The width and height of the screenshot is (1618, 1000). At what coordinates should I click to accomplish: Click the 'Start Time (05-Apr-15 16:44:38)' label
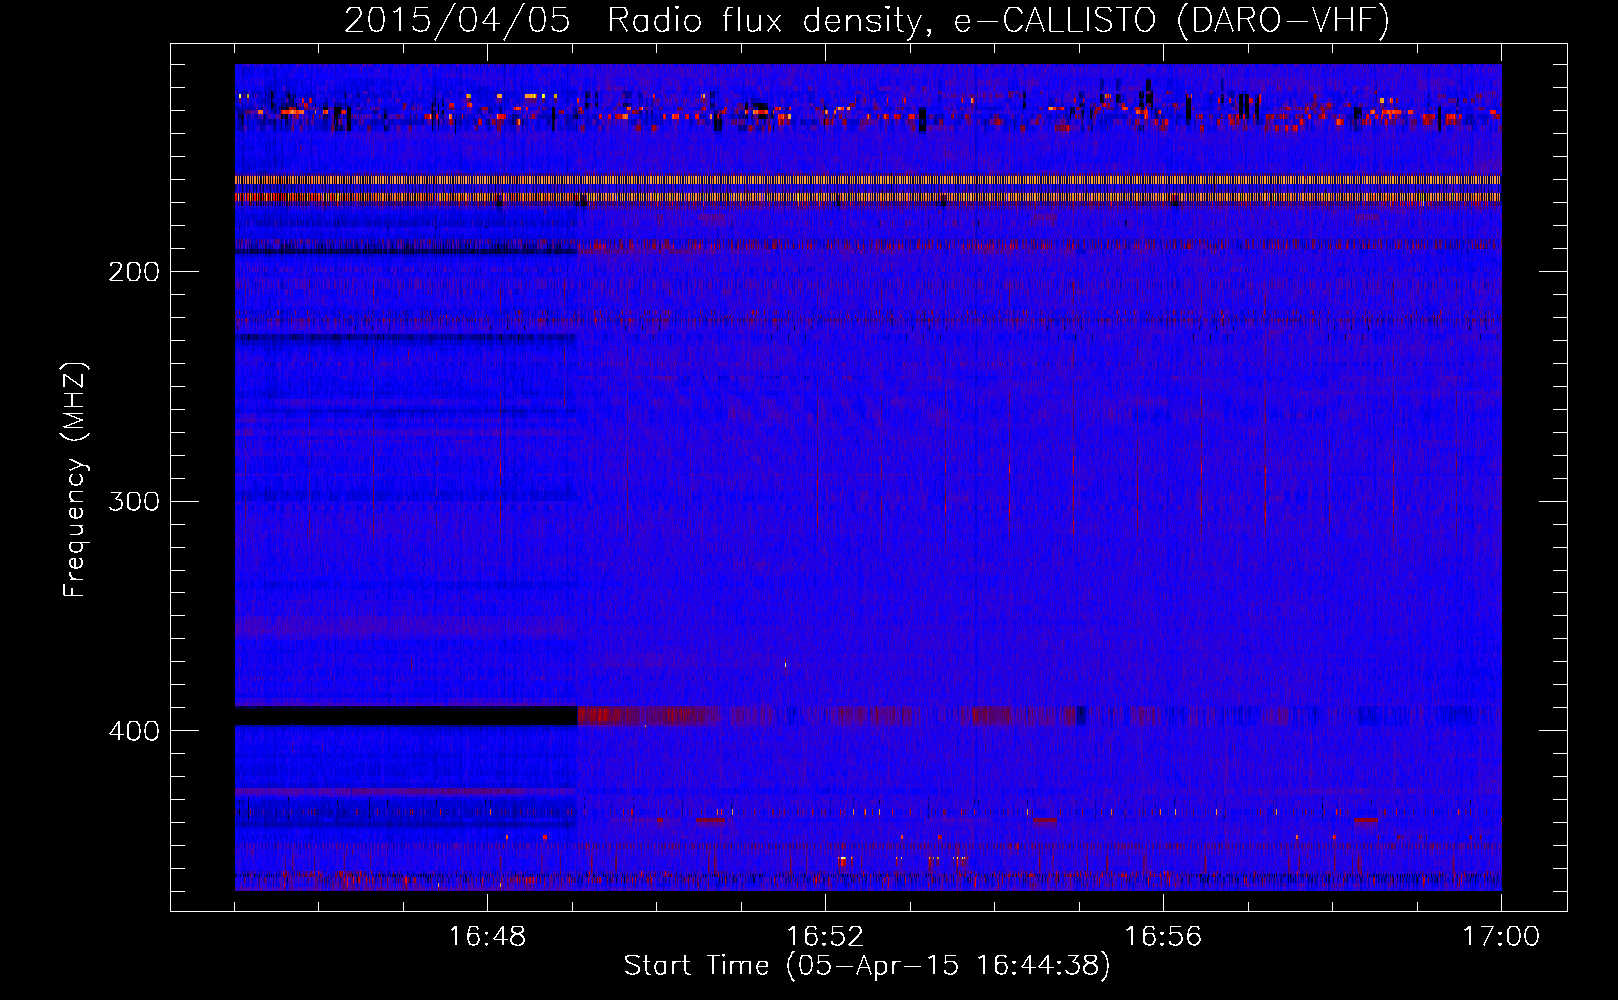867,966
